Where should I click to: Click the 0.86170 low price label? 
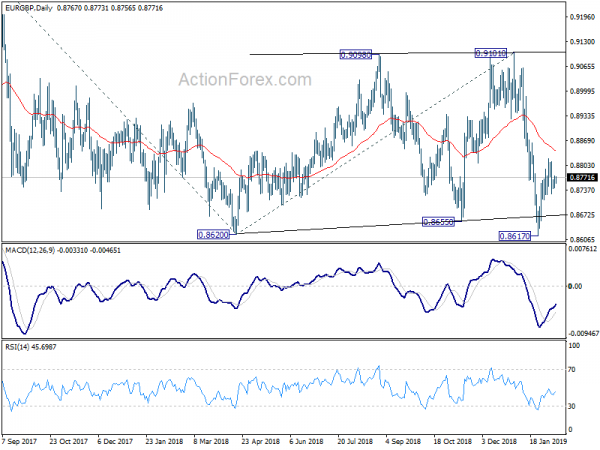point(515,236)
